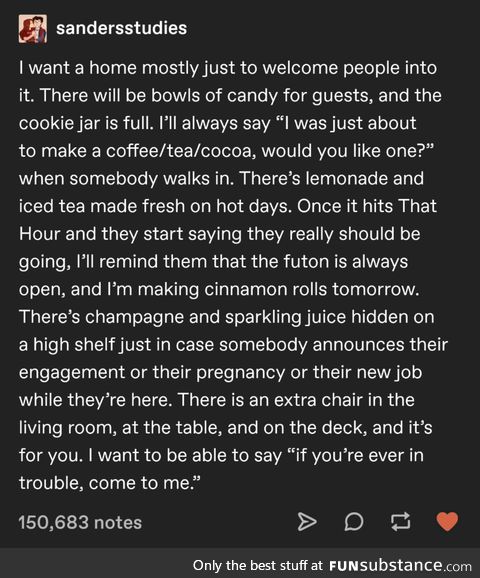Open the sandersstudies avatar image
The width and height of the screenshot is (480, 578).
point(33,29)
